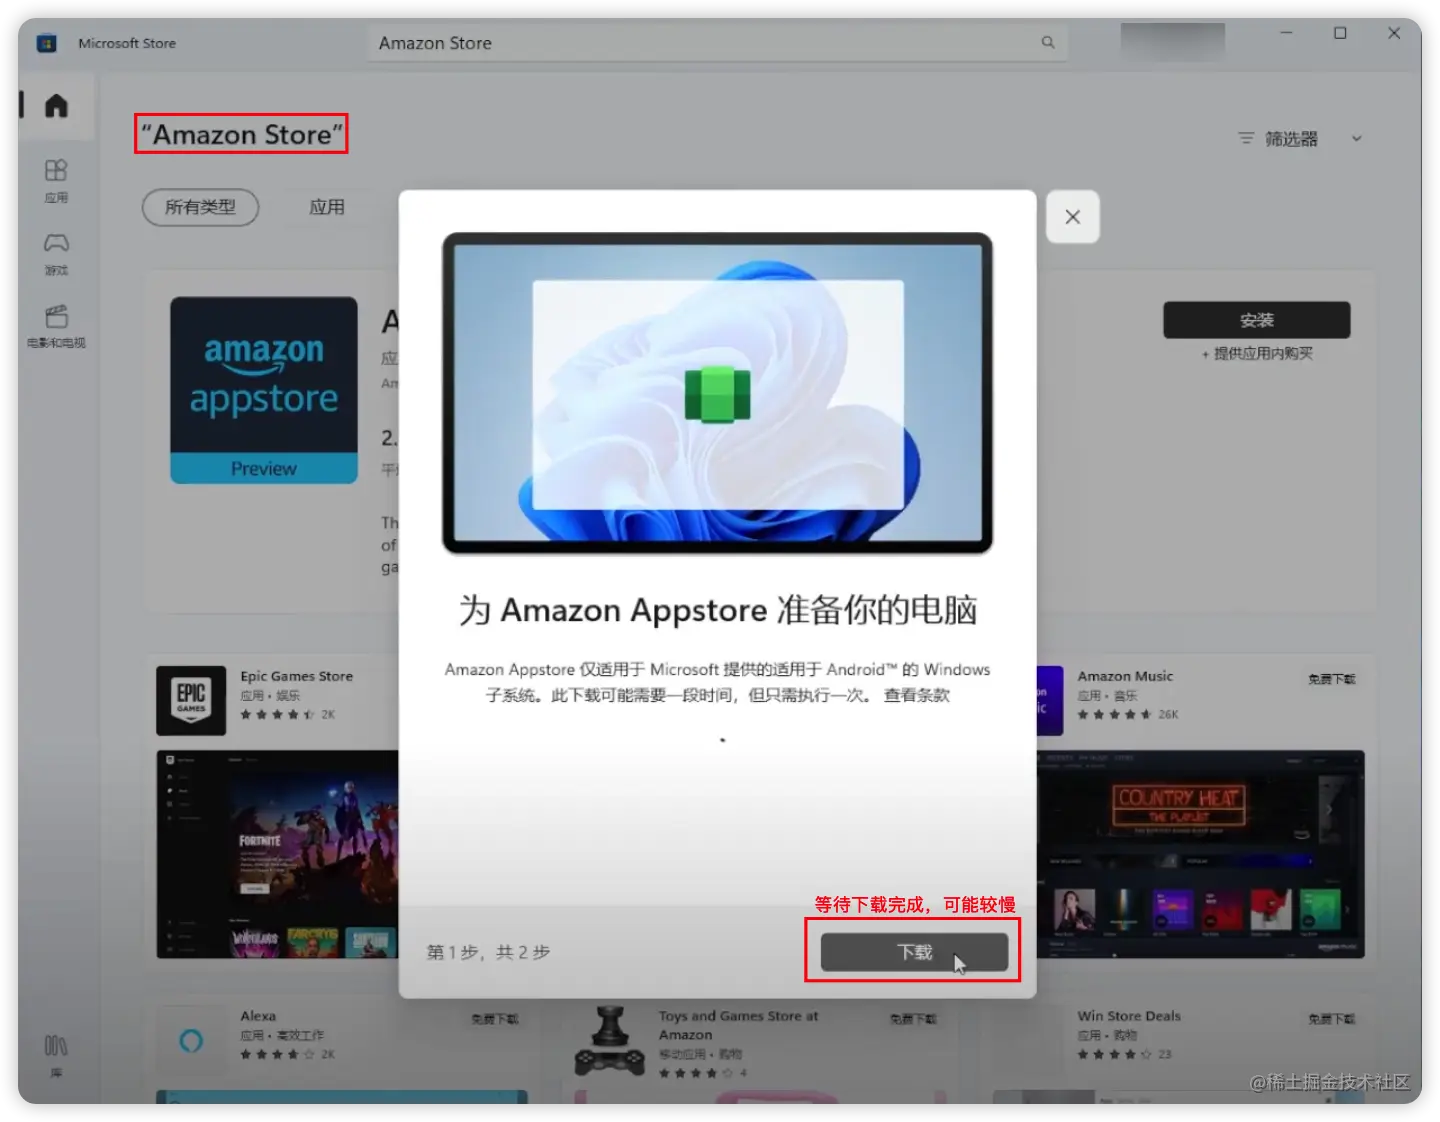1440x1122 pixels.
Task: Click the Epic Games logo icon
Action: tap(191, 700)
